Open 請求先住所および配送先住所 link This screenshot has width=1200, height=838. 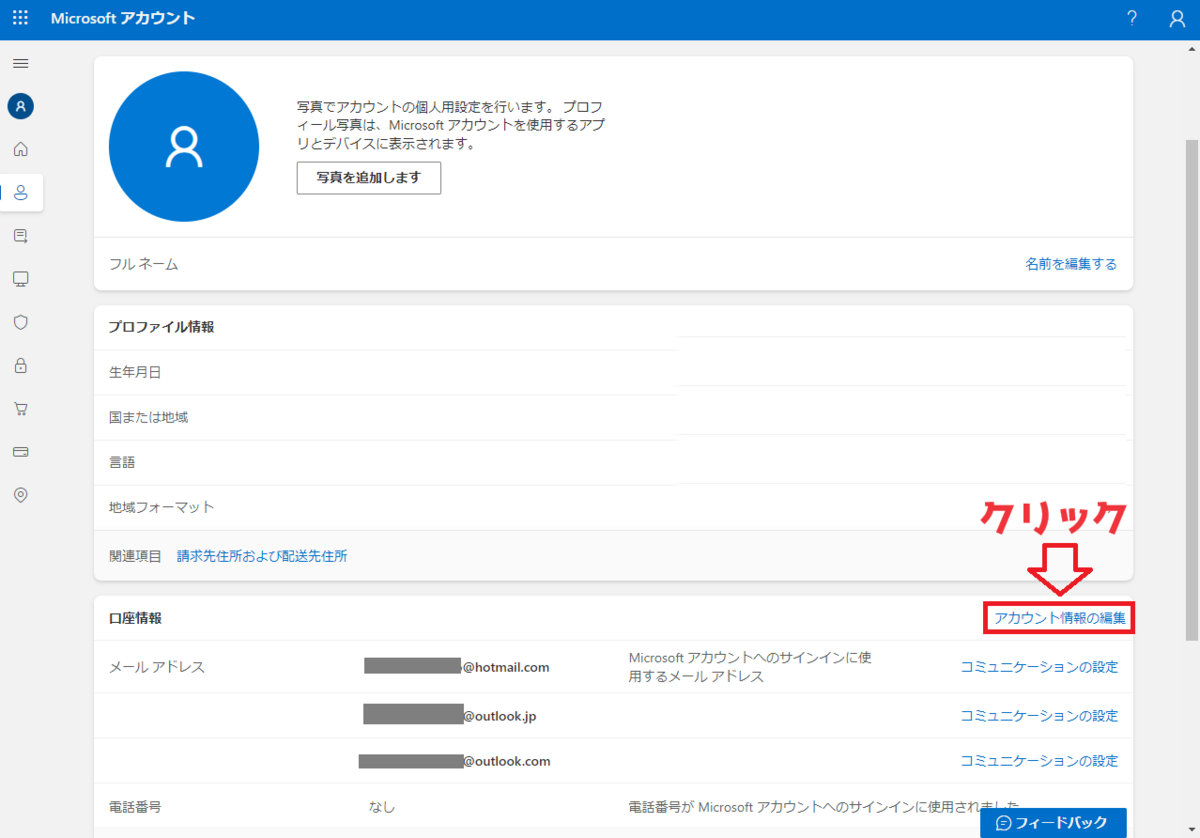coord(262,556)
